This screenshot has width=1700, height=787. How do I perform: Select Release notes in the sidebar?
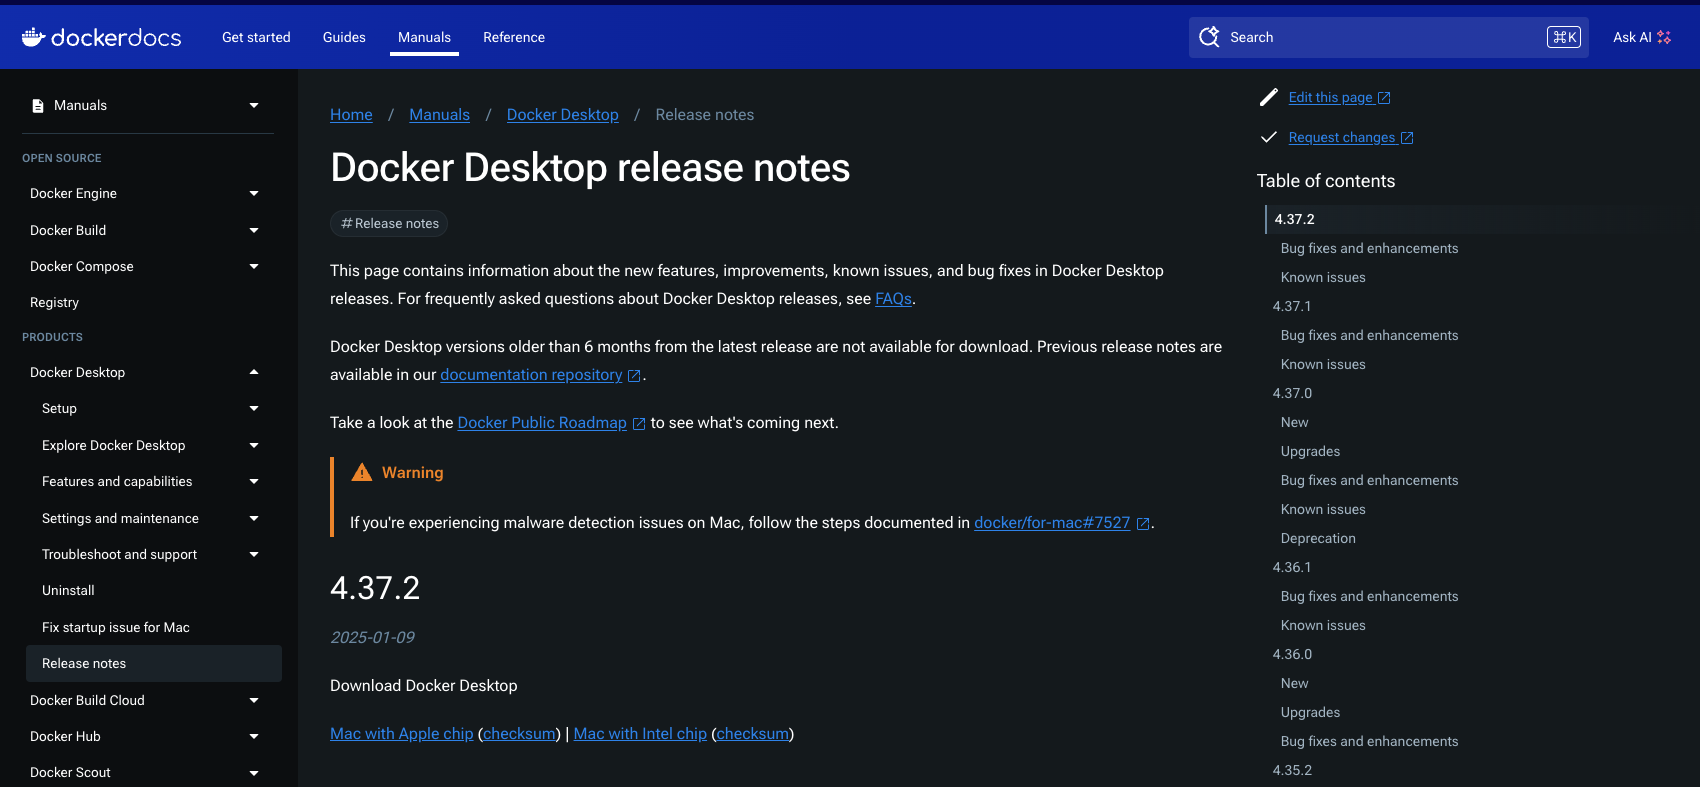click(154, 663)
